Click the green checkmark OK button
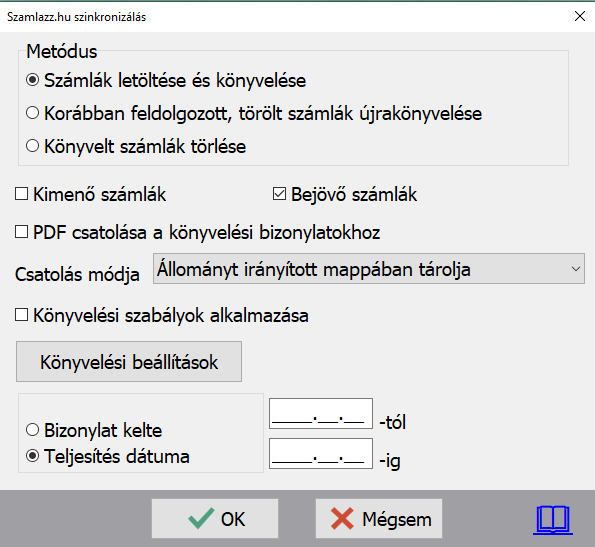 click(215, 519)
